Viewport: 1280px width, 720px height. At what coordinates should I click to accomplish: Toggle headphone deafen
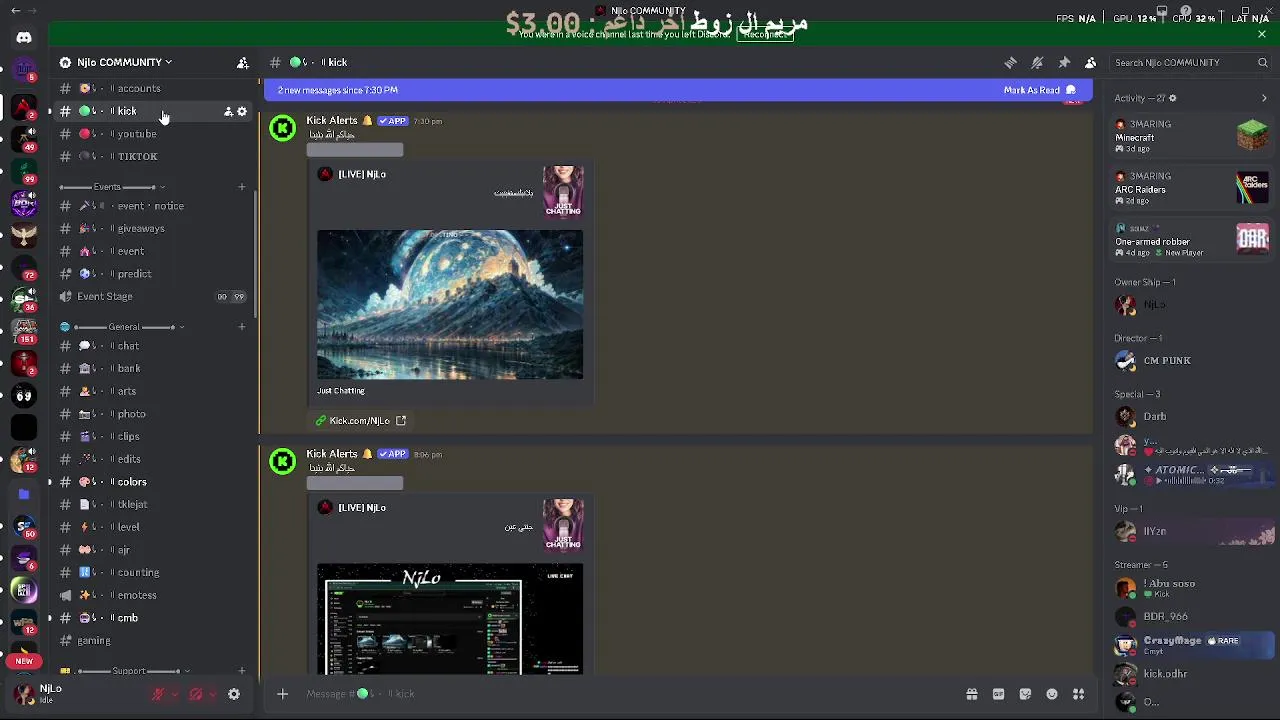(196, 694)
